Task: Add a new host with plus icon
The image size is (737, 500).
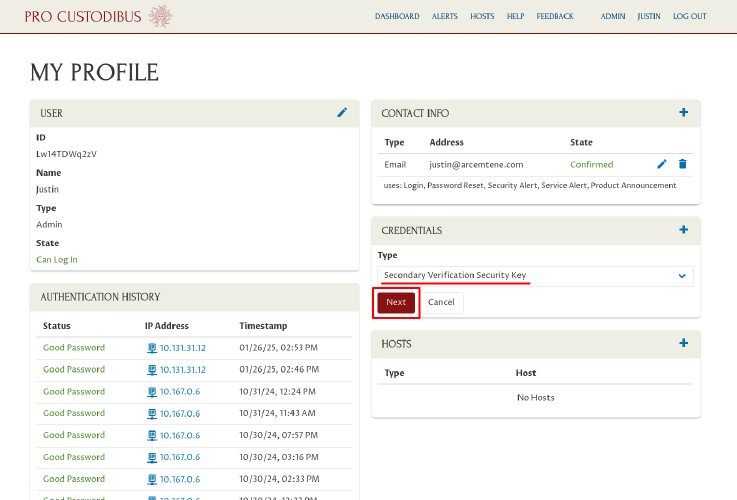Action: point(683,343)
